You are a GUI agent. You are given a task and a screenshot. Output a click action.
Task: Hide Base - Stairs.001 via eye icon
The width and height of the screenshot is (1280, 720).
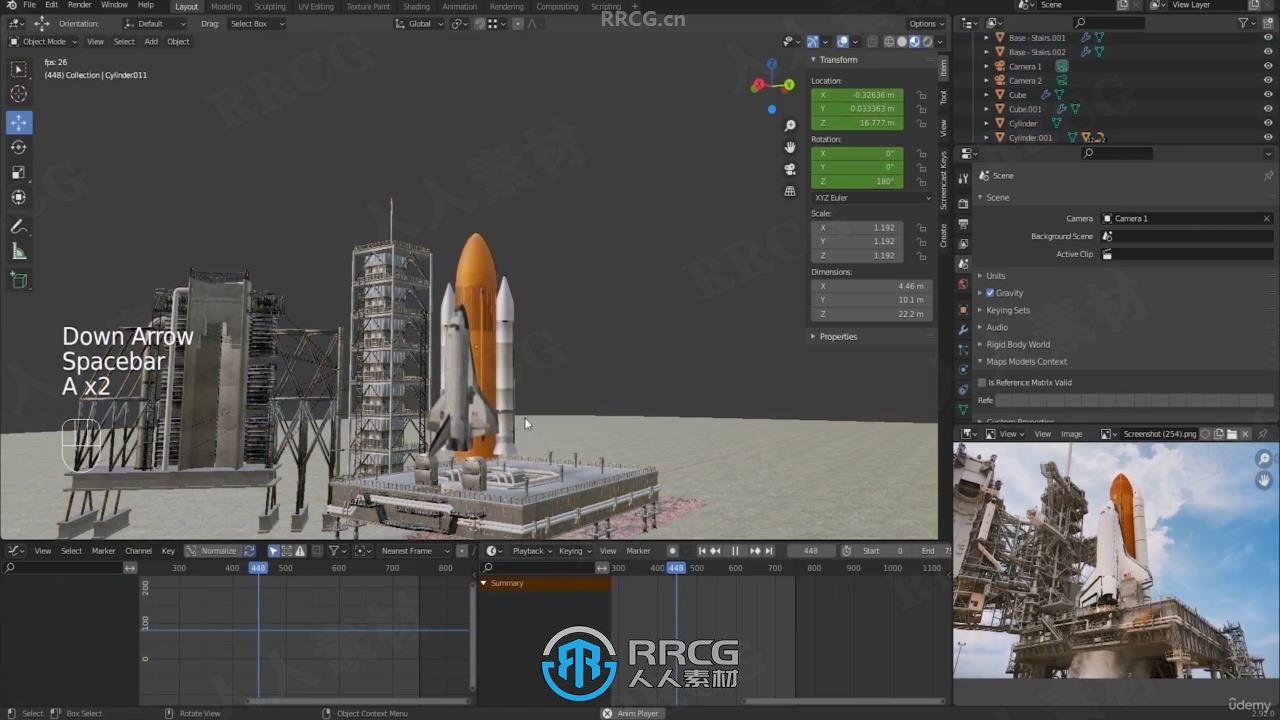coord(1268,38)
